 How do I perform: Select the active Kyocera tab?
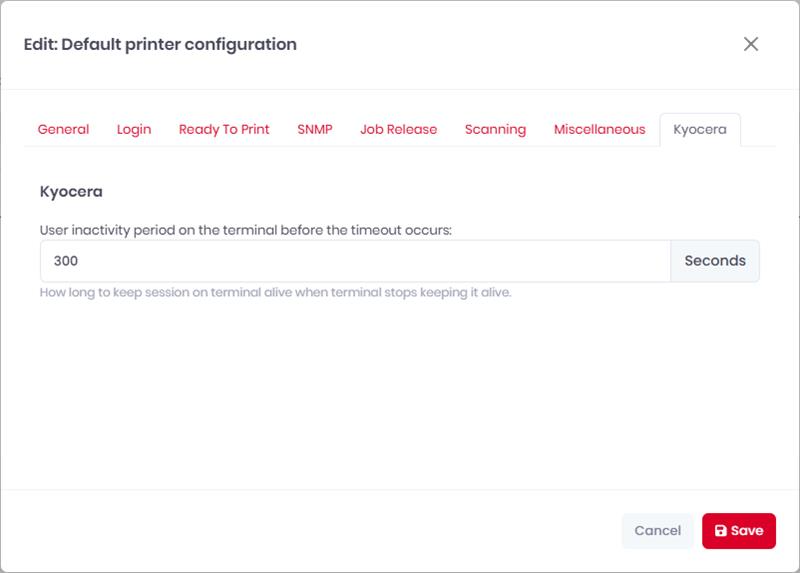(x=700, y=130)
